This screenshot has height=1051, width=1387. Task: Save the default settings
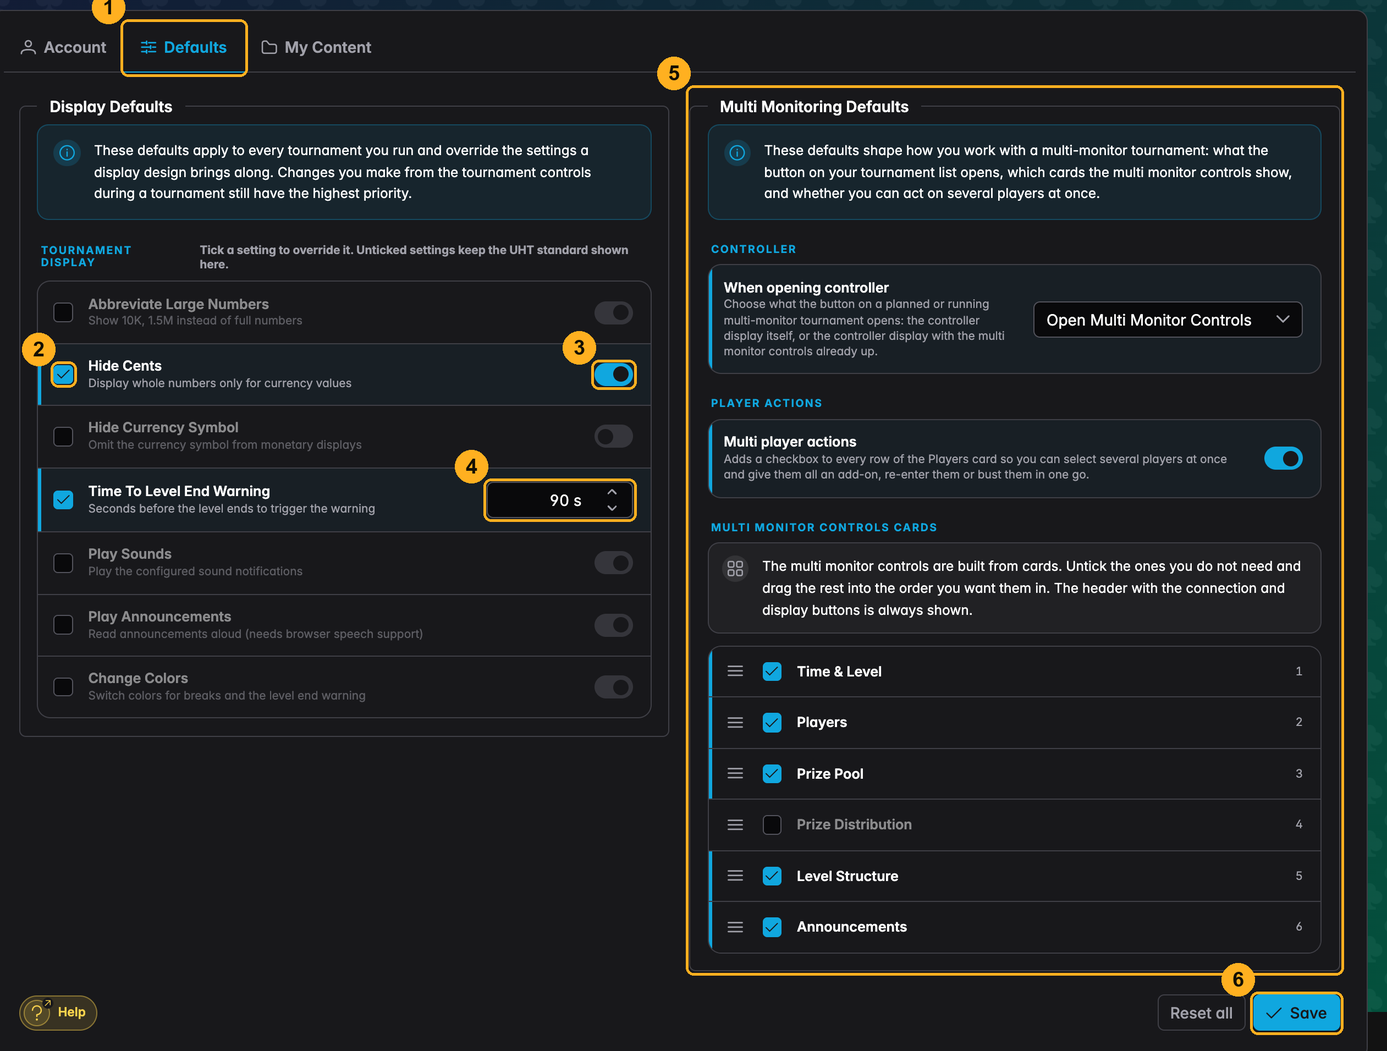coord(1296,1013)
